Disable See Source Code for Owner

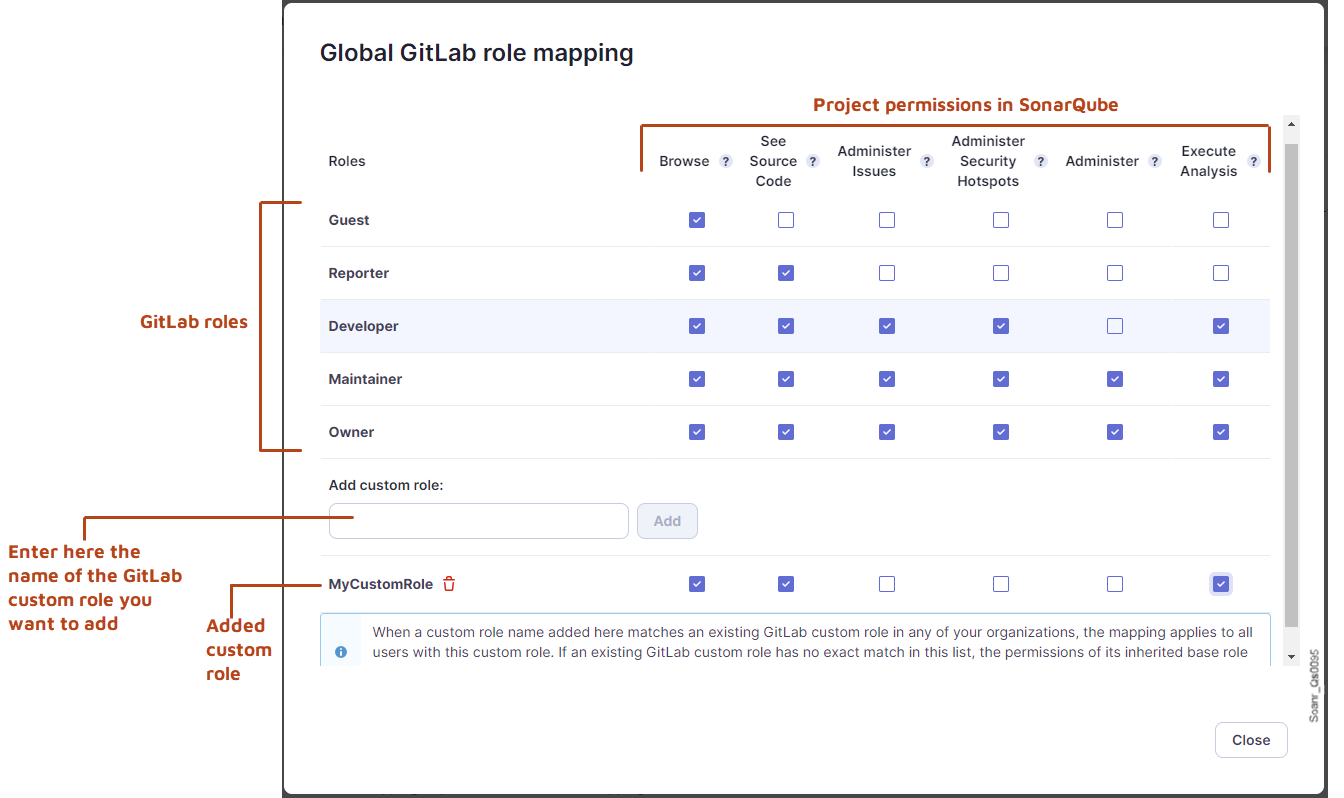(786, 432)
